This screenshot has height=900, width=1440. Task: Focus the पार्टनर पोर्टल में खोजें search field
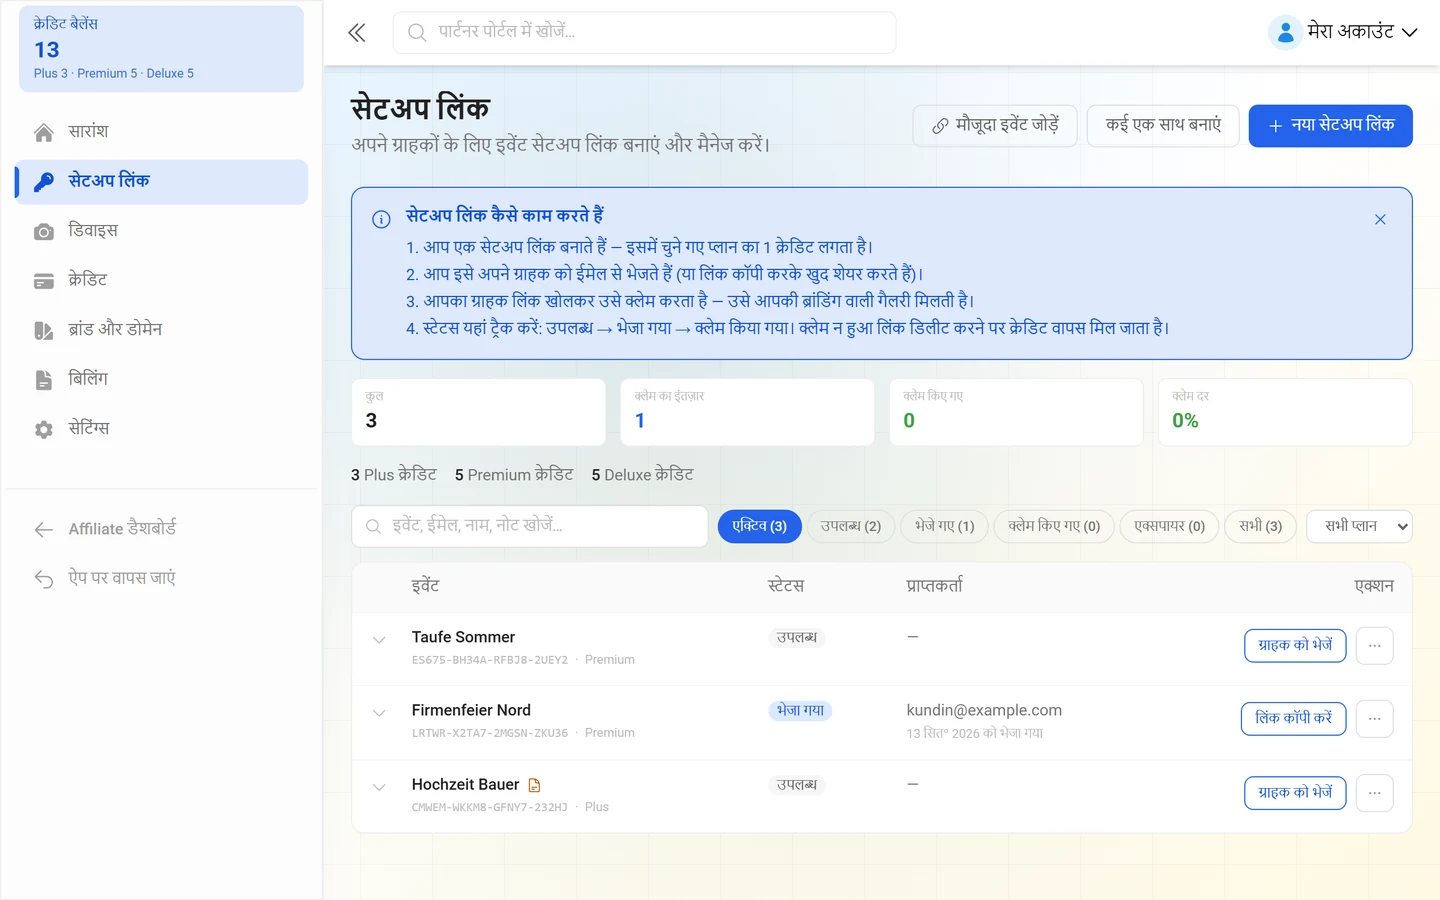point(644,33)
